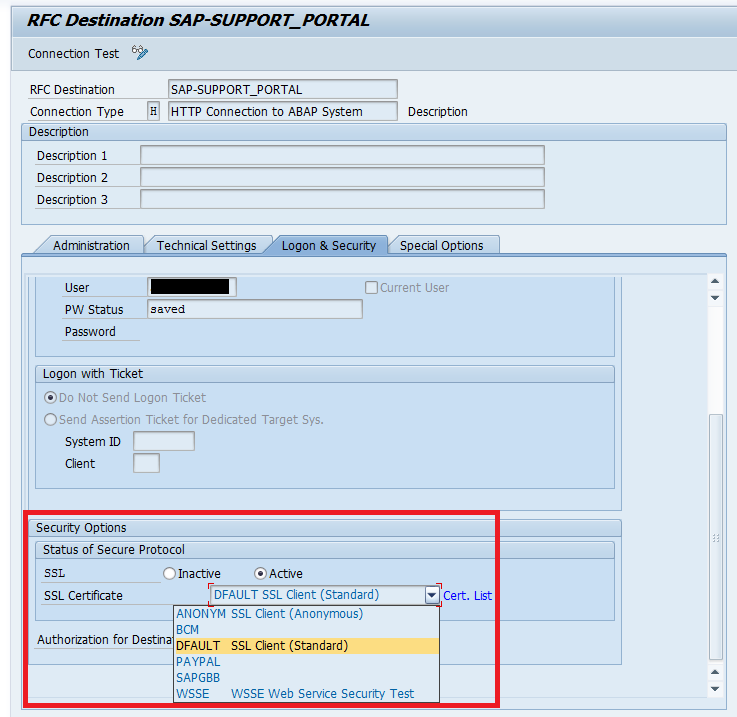737x717 pixels.
Task: Click the System ID input box
Action: pos(164,441)
